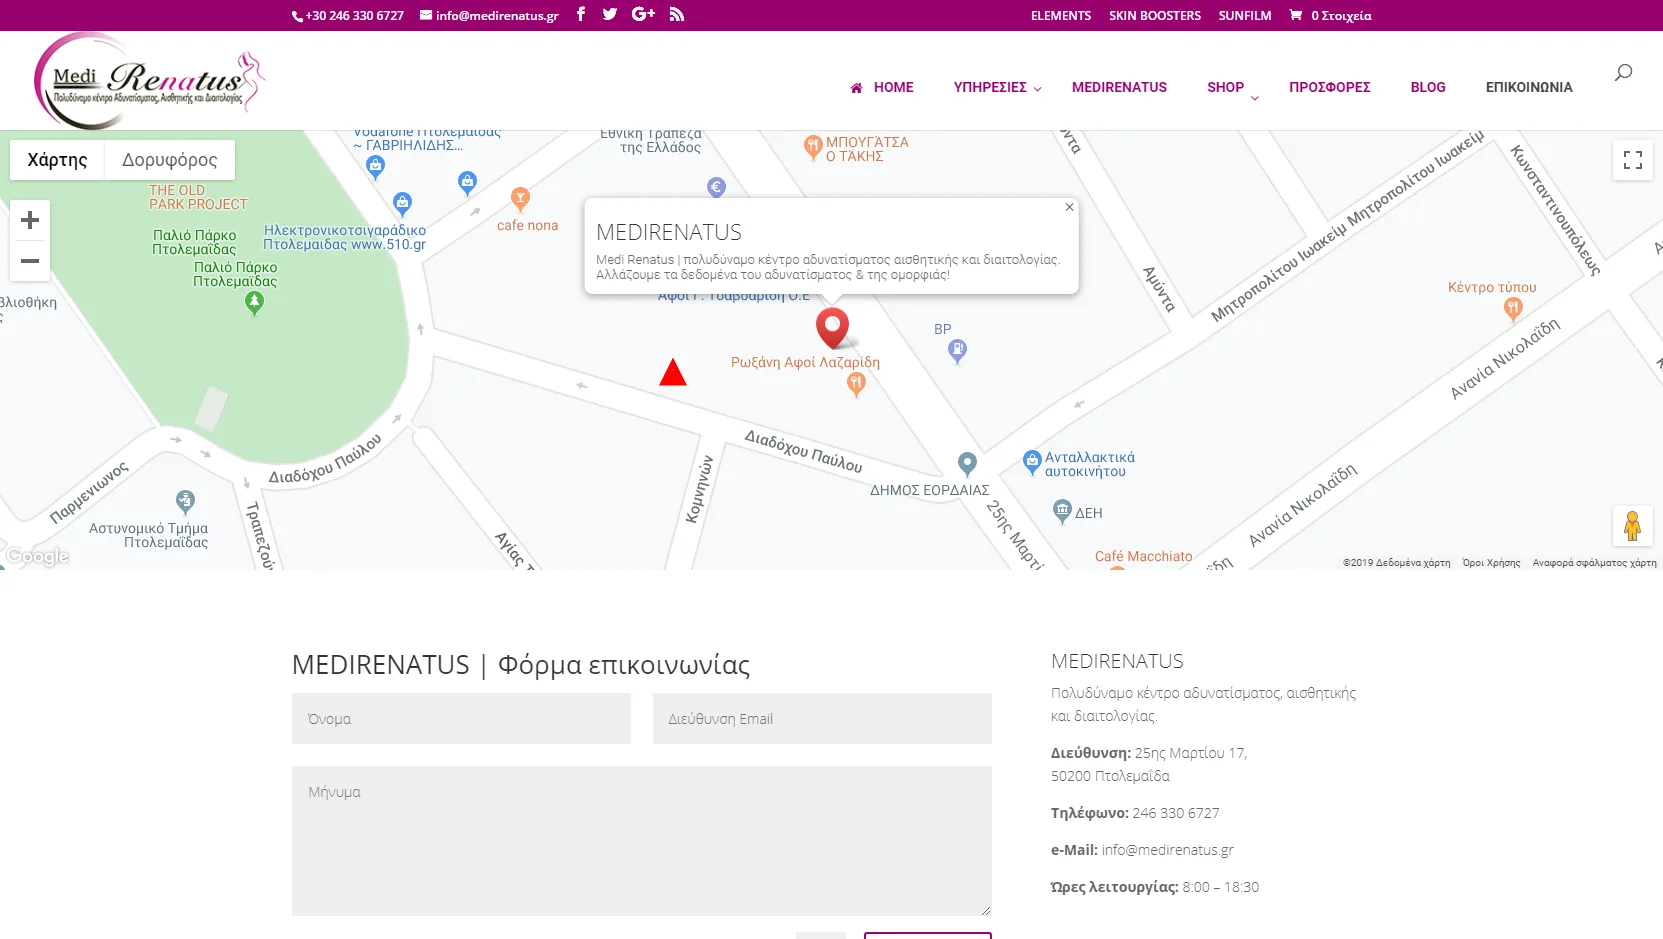This screenshot has height=939, width=1663.
Task: Click the info@medirenatus.gr email link
Action: [x=490, y=16]
